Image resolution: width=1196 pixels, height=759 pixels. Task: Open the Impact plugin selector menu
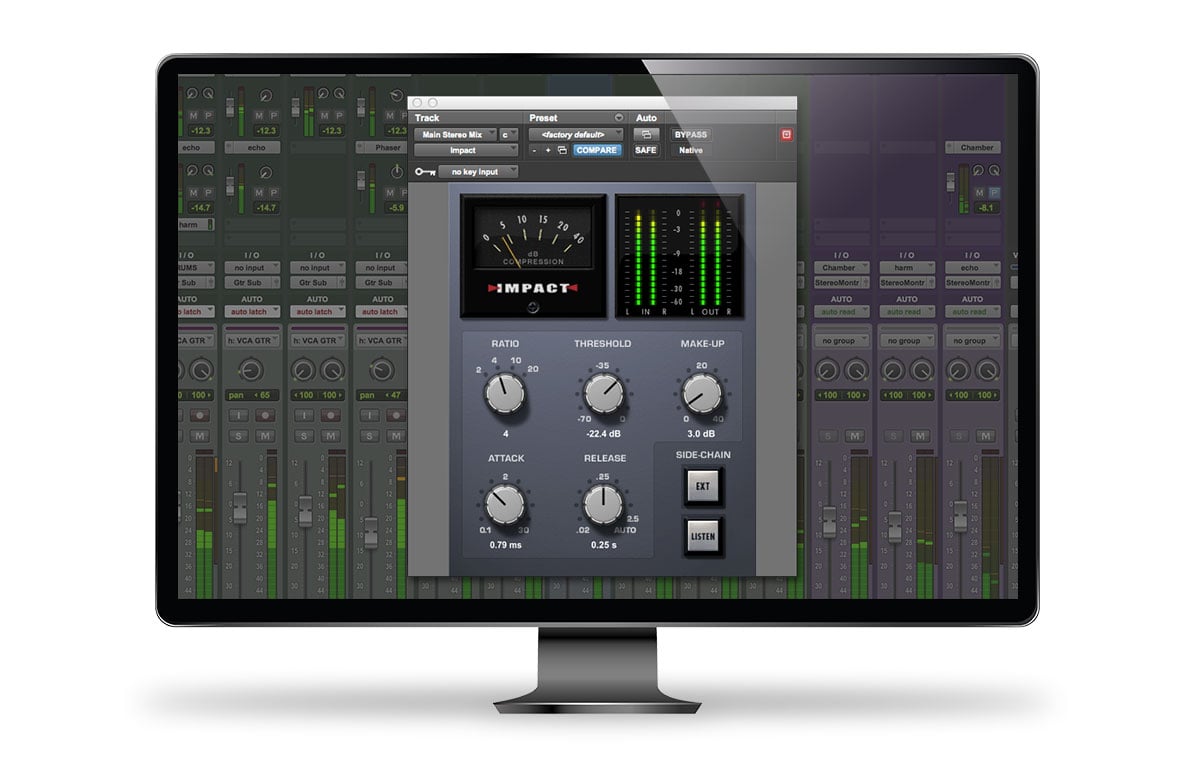[x=466, y=150]
